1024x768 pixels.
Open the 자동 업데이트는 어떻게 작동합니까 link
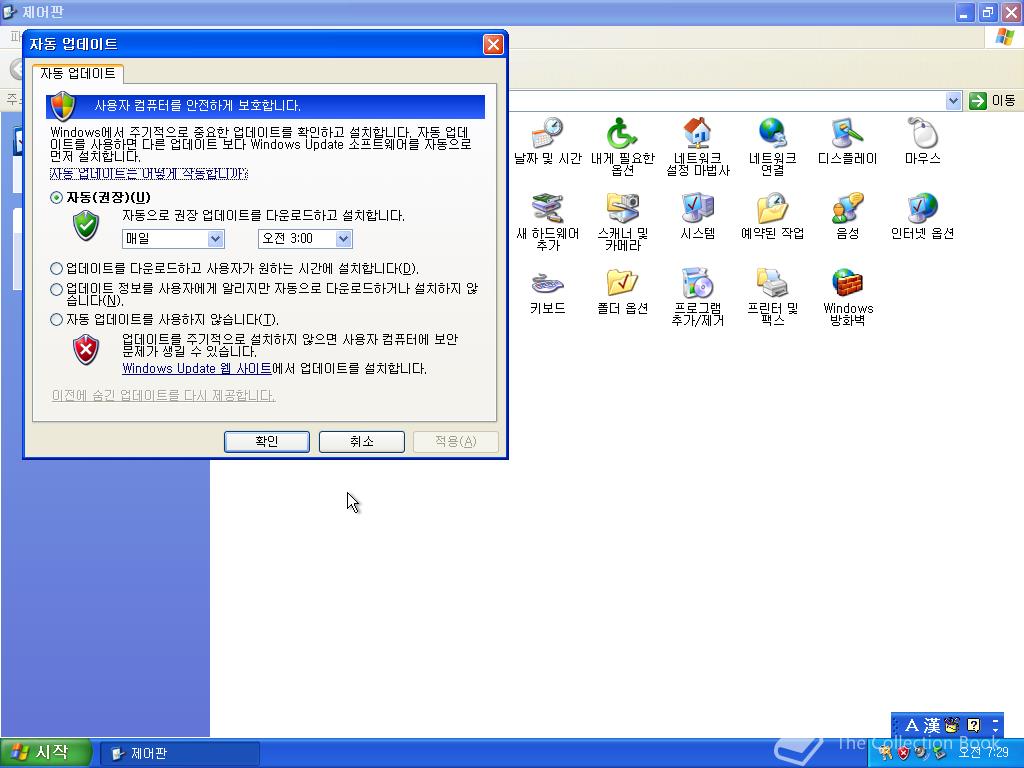(x=149, y=173)
